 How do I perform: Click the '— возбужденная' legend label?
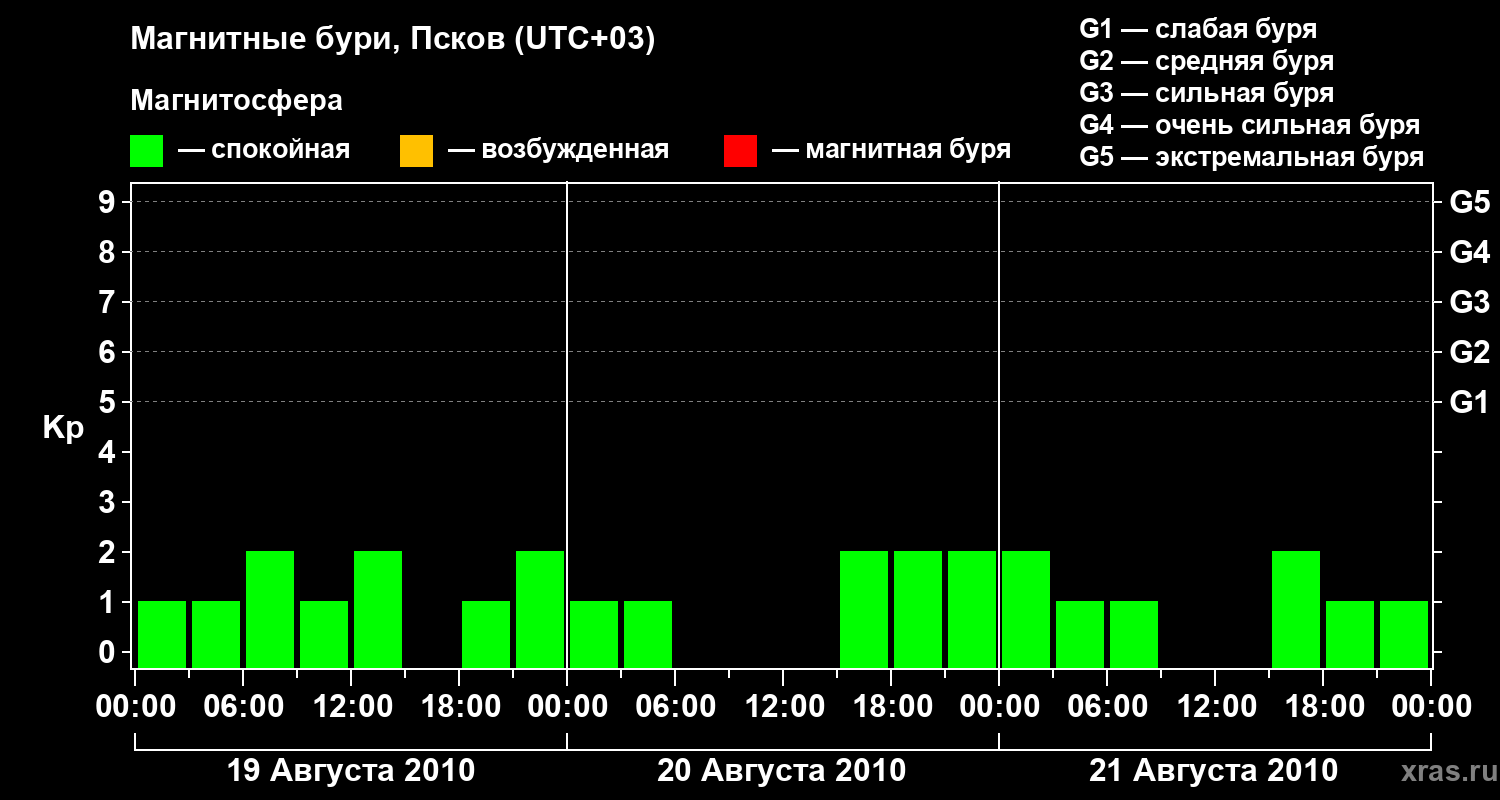[558, 151]
